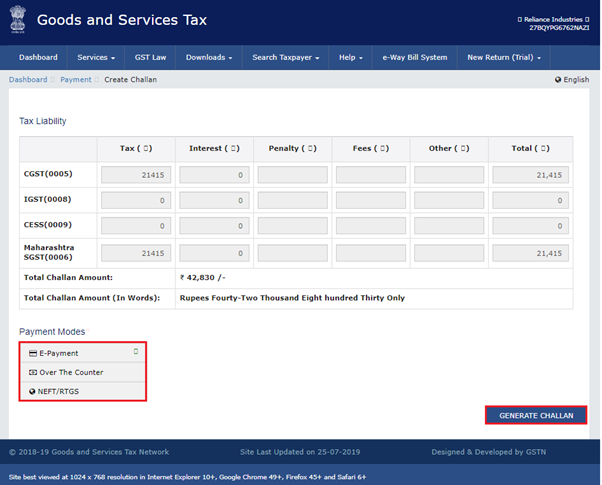This screenshot has width=602, height=485.
Task: Follow the Payment breadcrumb link
Action: pos(75,79)
